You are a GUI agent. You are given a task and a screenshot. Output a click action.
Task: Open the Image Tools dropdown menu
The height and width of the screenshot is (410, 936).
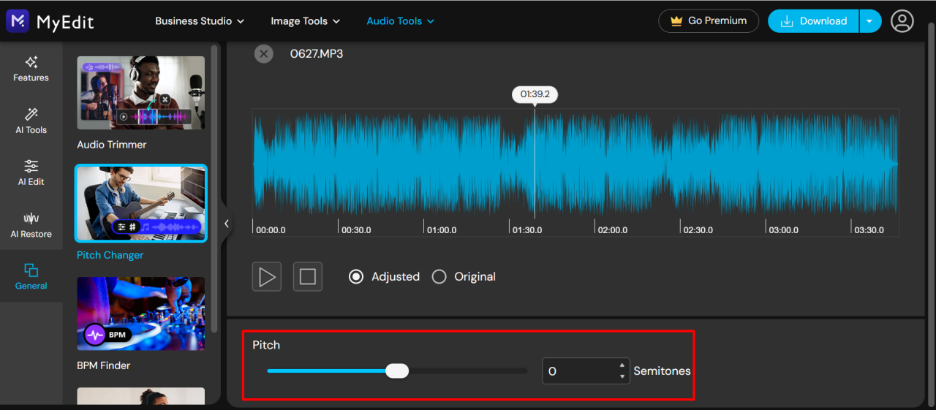point(305,21)
